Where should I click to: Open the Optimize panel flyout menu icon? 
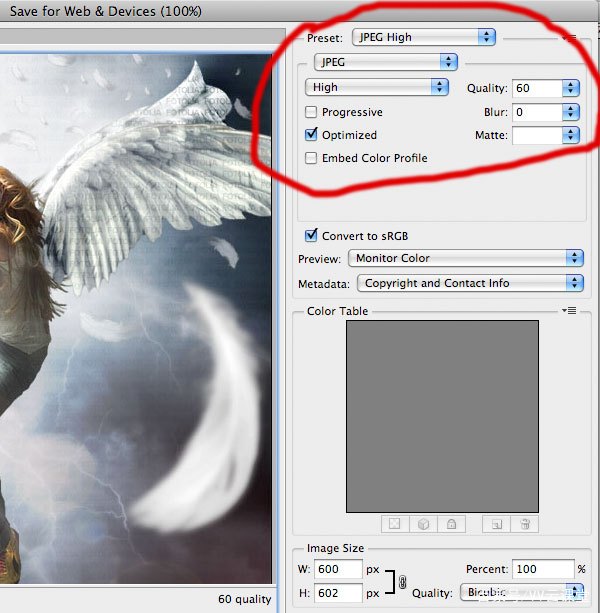coord(570,38)
